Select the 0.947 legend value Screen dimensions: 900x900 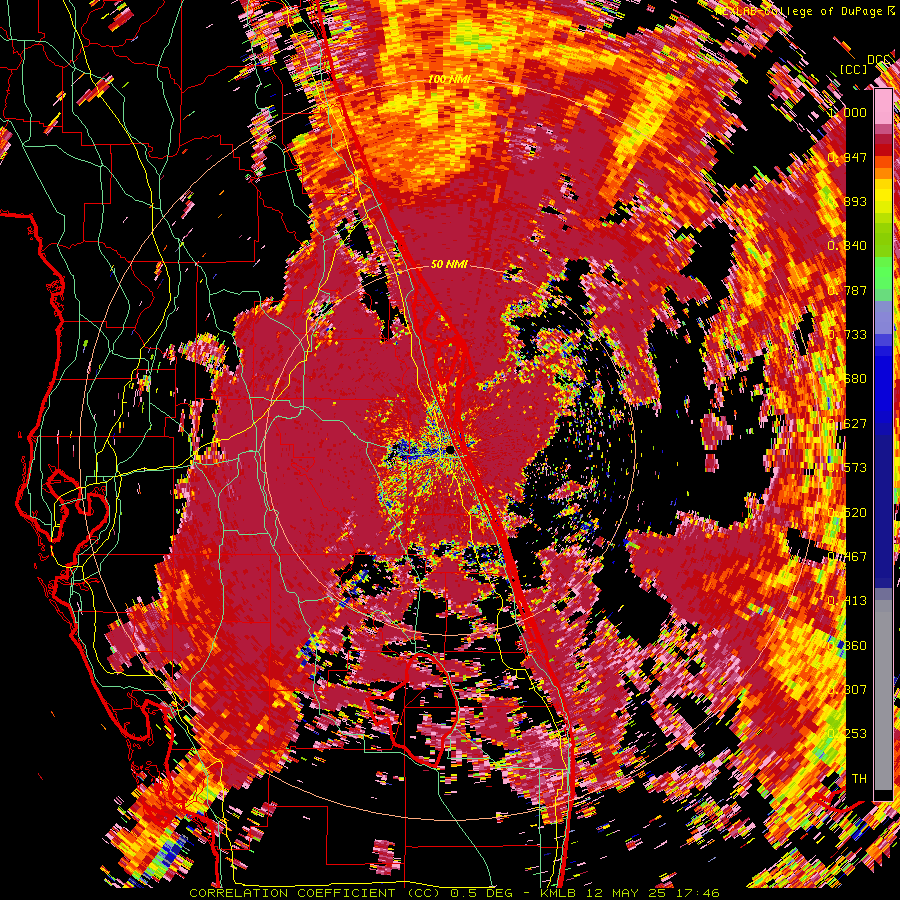tap(847, 157)
